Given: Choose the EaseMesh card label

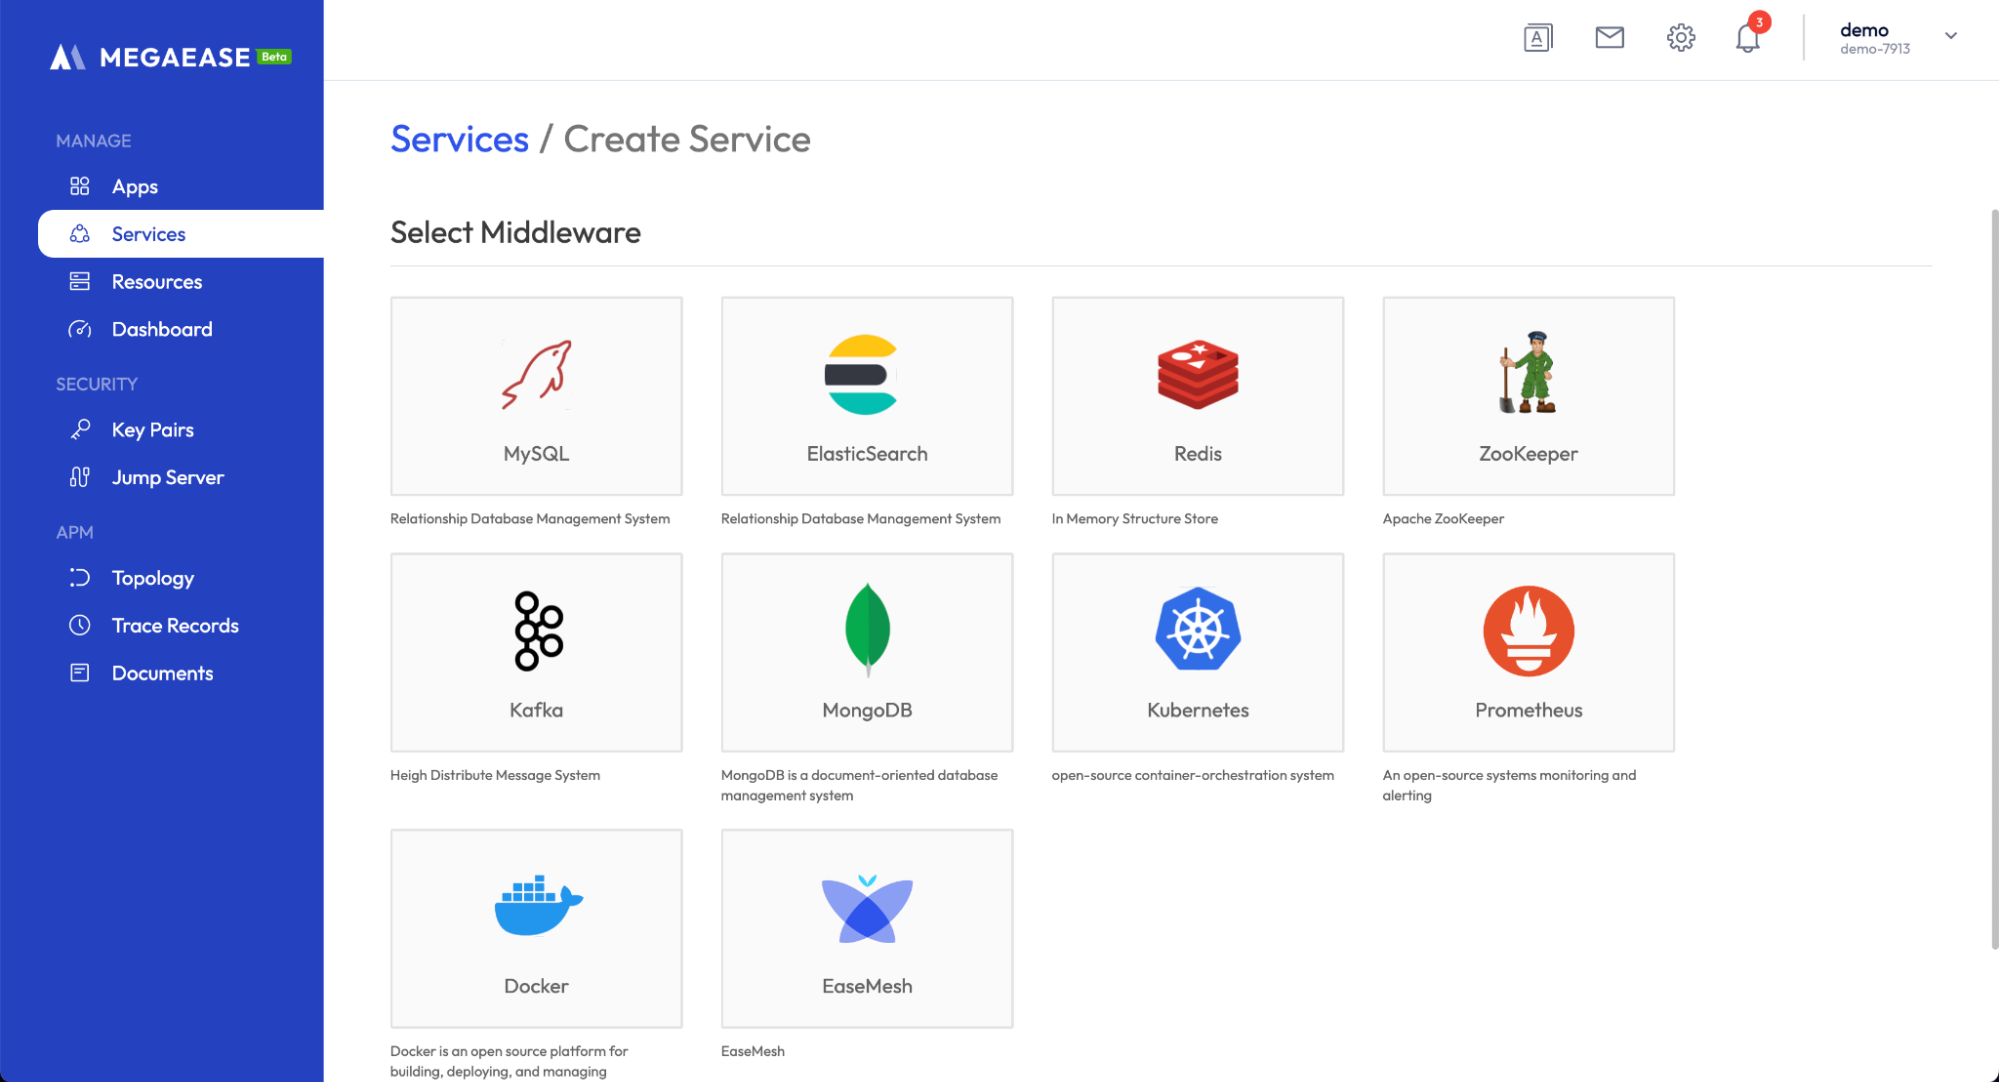Looking at the screenshot, I should click(x=867, y=986).
